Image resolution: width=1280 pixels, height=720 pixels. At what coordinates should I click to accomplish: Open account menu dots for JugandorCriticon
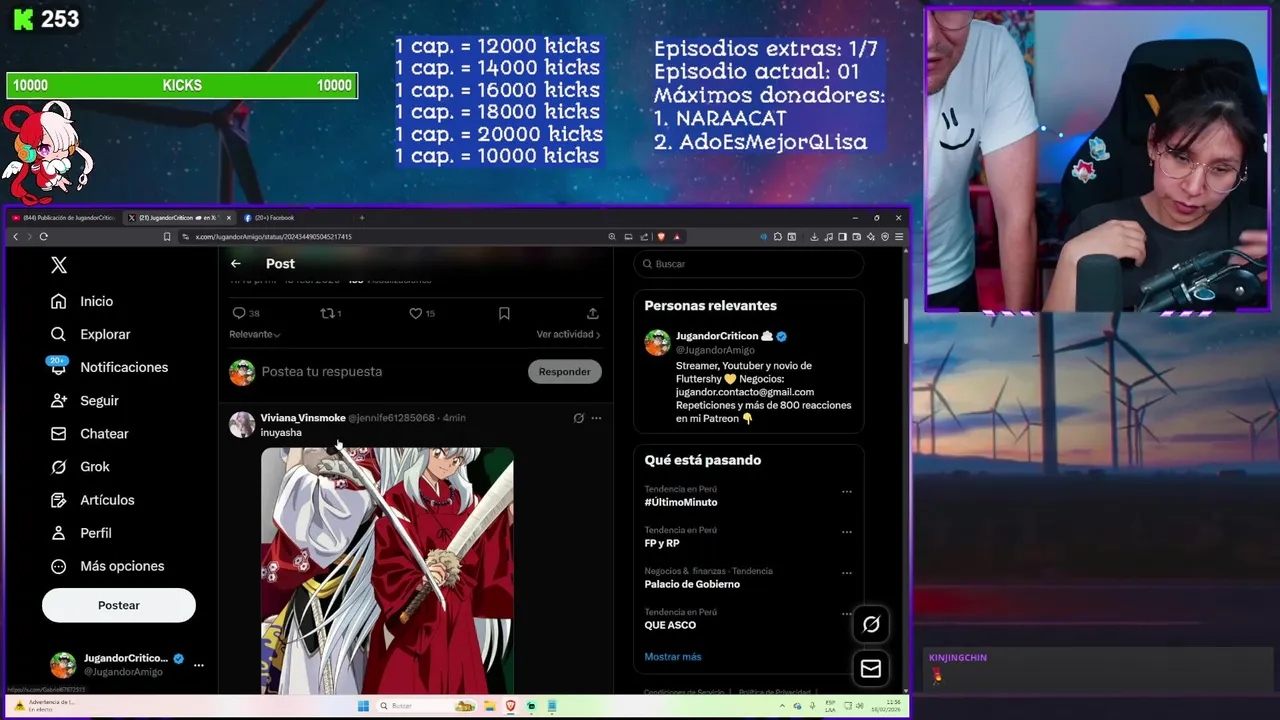point(198,665)
